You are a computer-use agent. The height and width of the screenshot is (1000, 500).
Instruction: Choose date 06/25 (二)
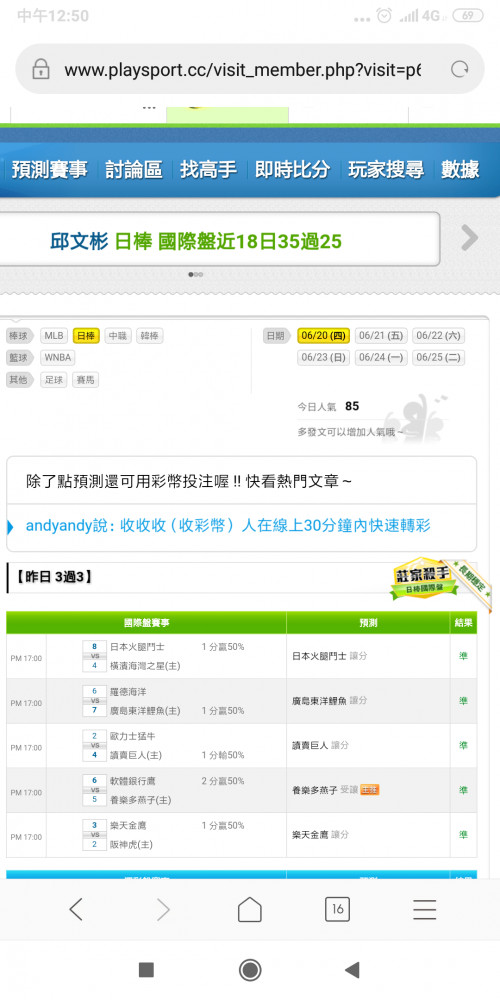click(x=439, y=358)
